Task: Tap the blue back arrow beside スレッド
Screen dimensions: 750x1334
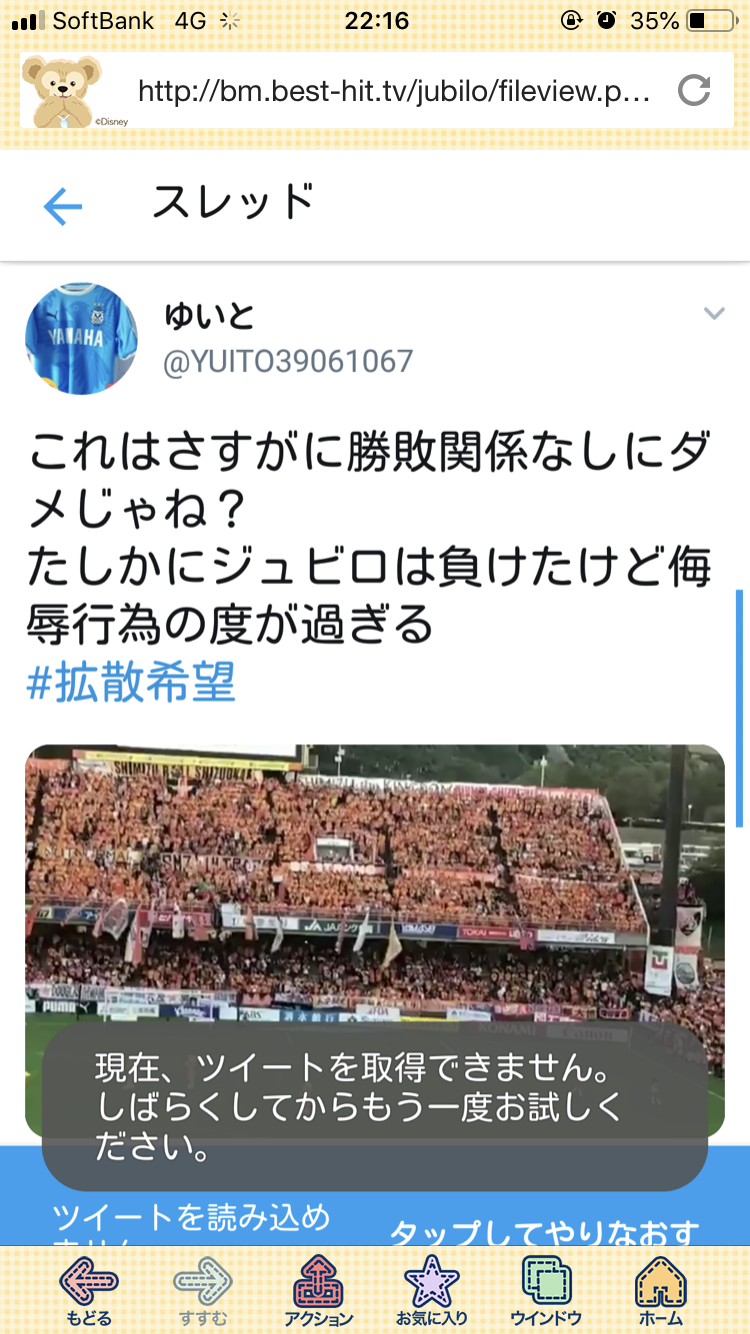Action: coord(62,207)
